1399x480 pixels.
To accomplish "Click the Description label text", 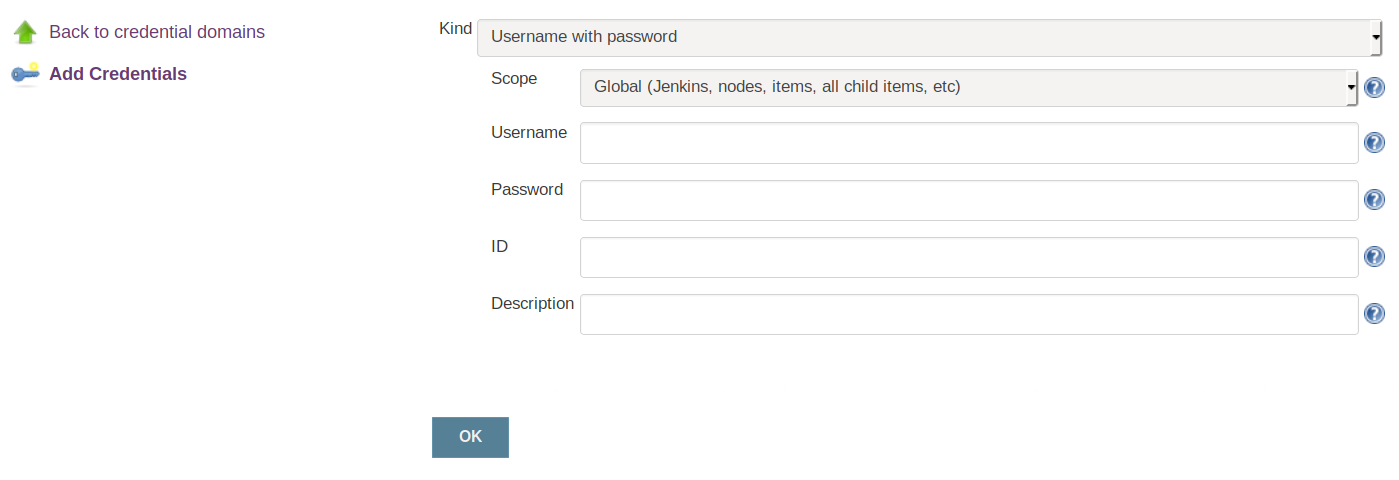I will [x=532, y=303].
